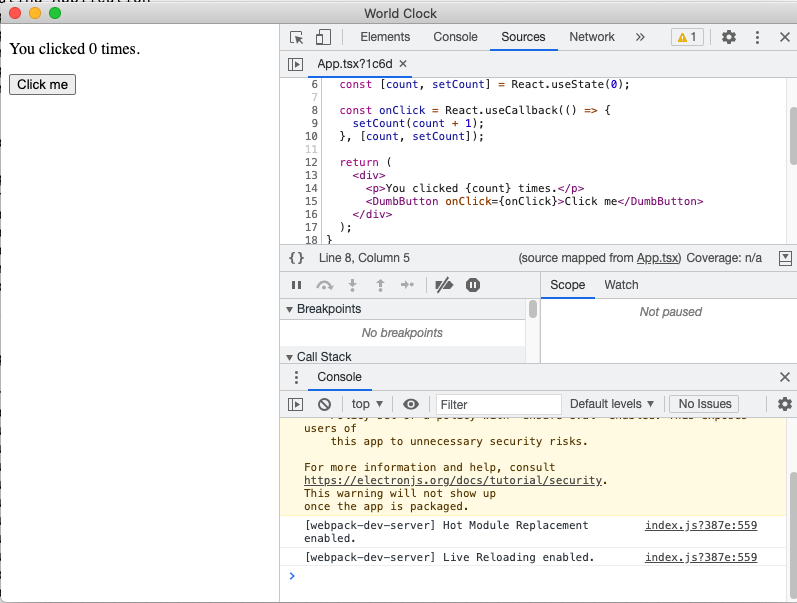
Task: Show more DevTools tabs chevron
Action: click(x=640, y=37)
